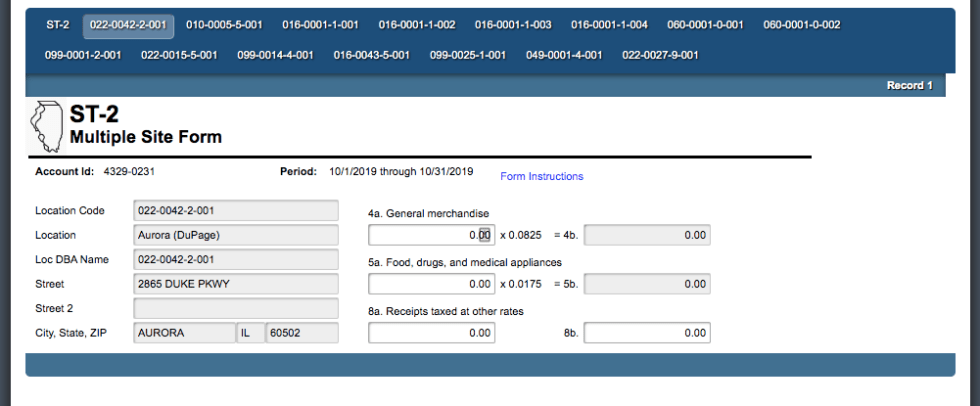
Task: Click the Location Code field
Action: (235, 211)
